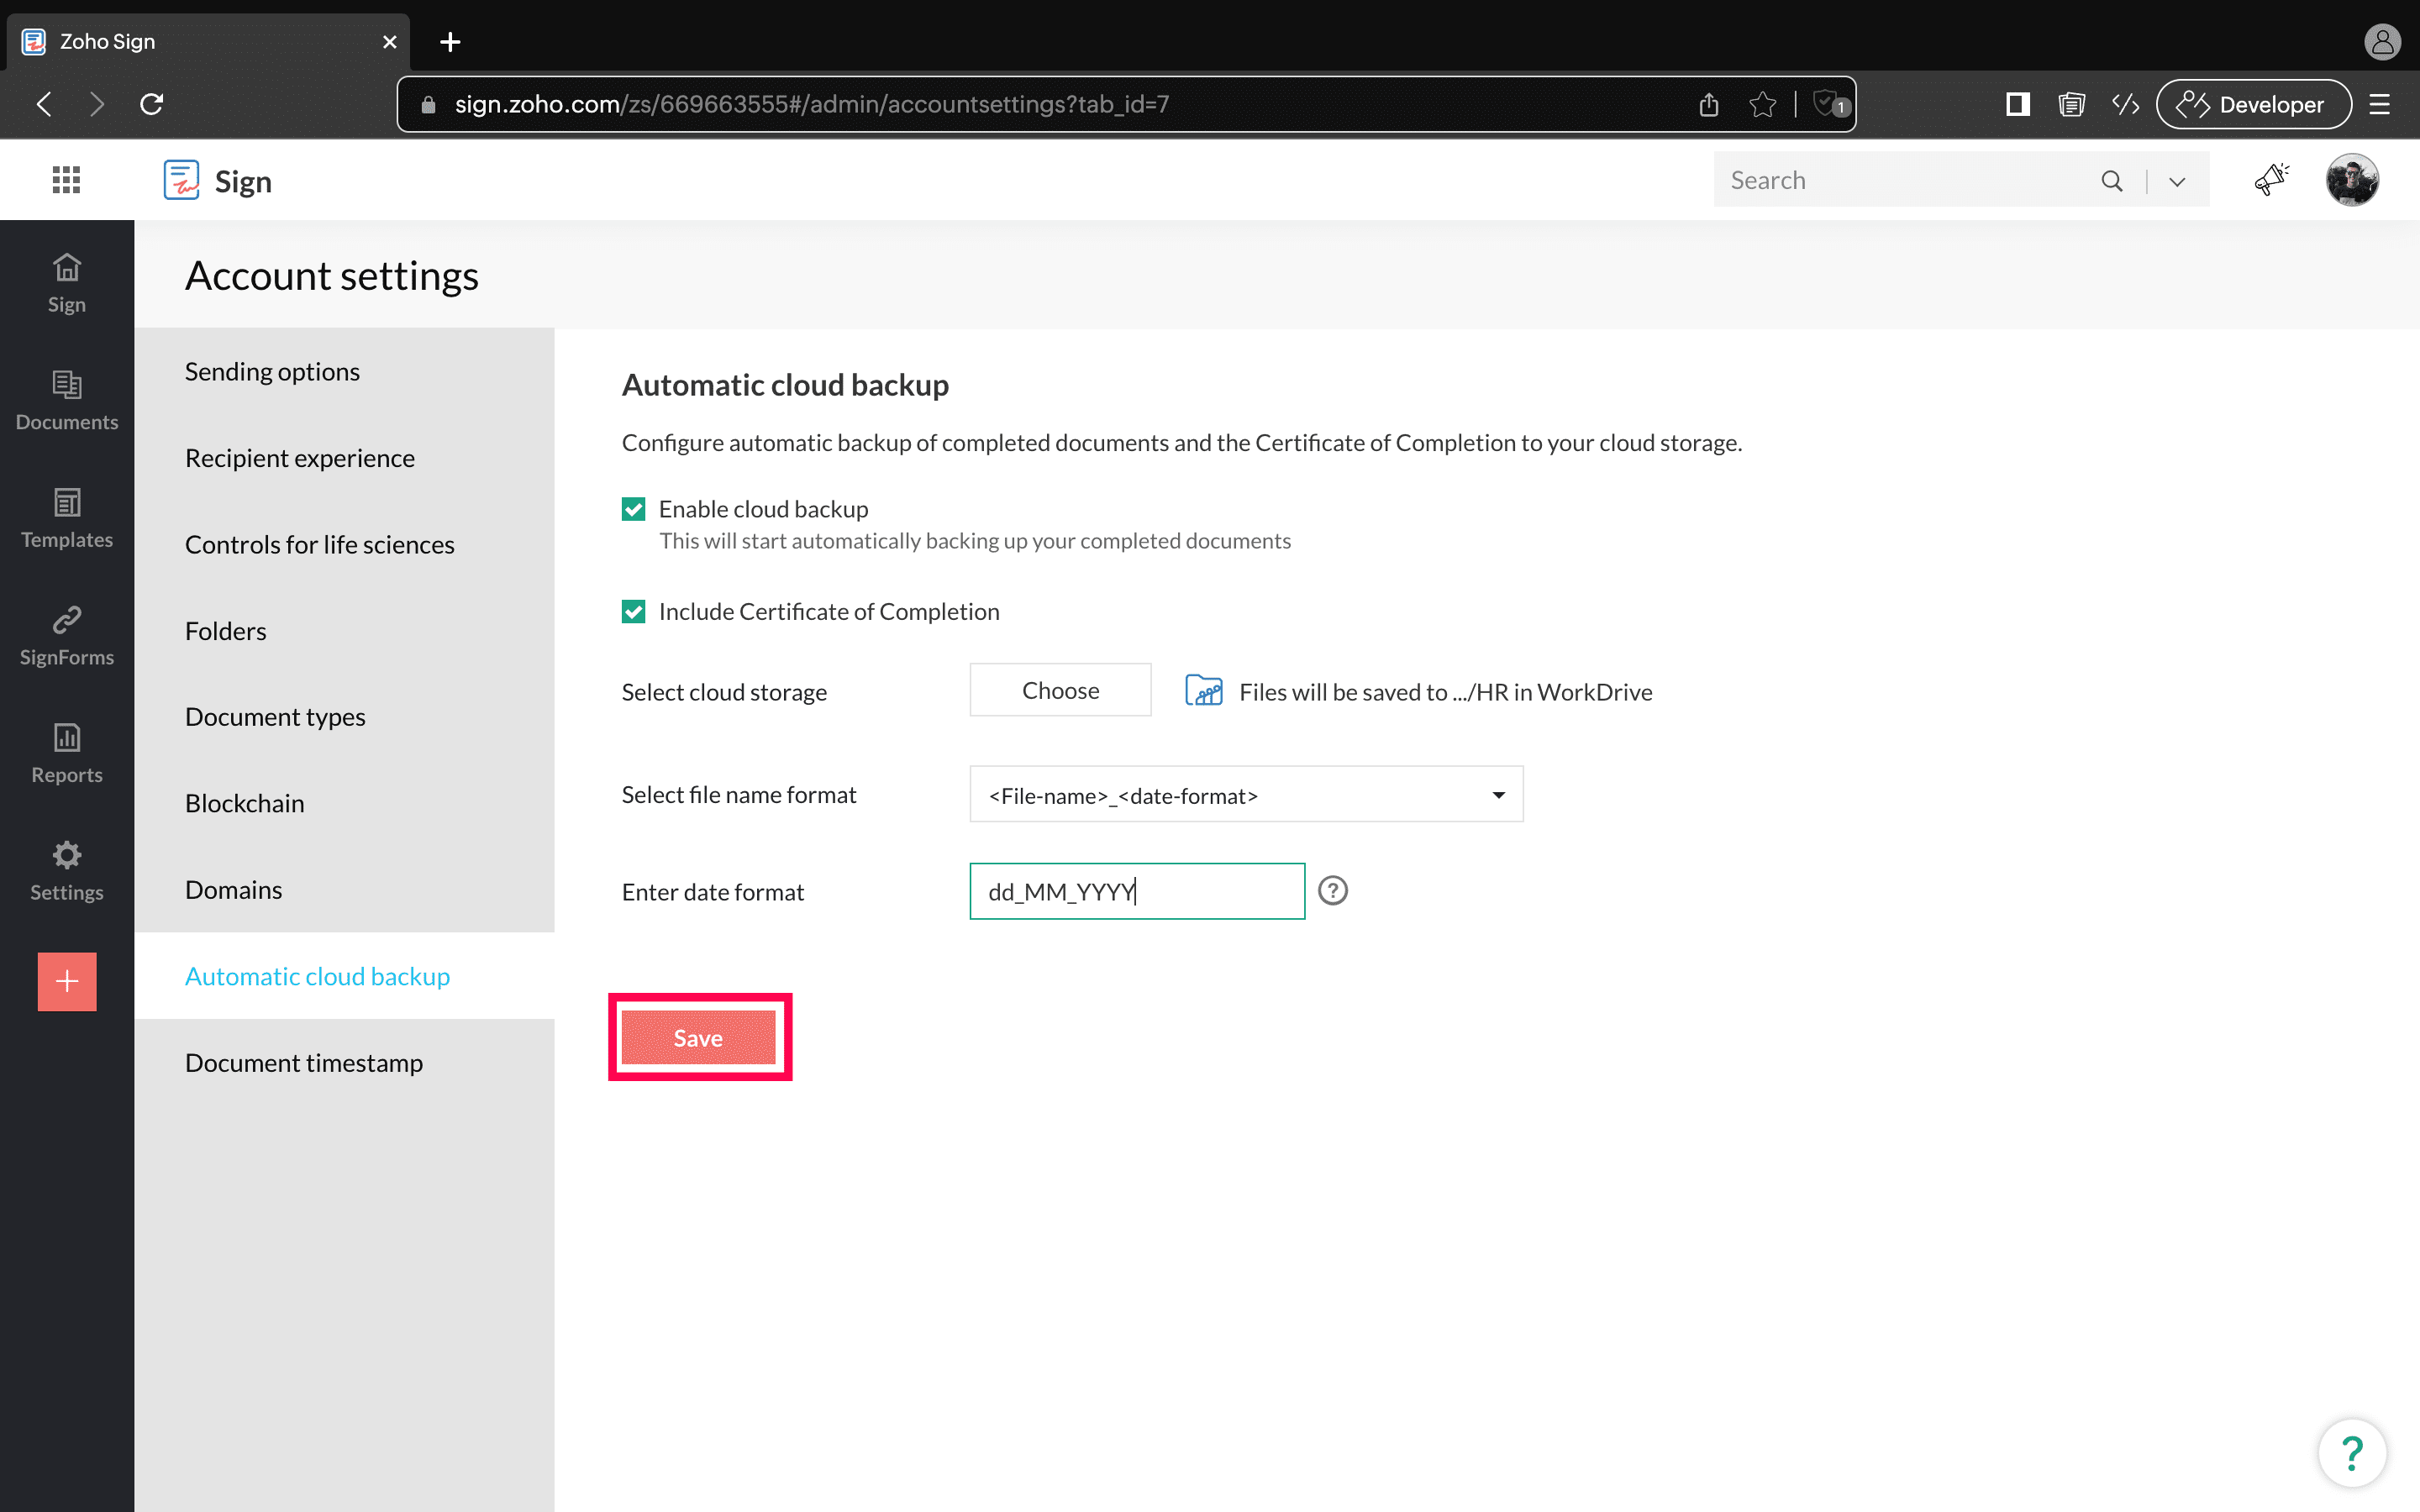
Task: Open the announcements megaphone icon
Action: tap(2271, 180)
